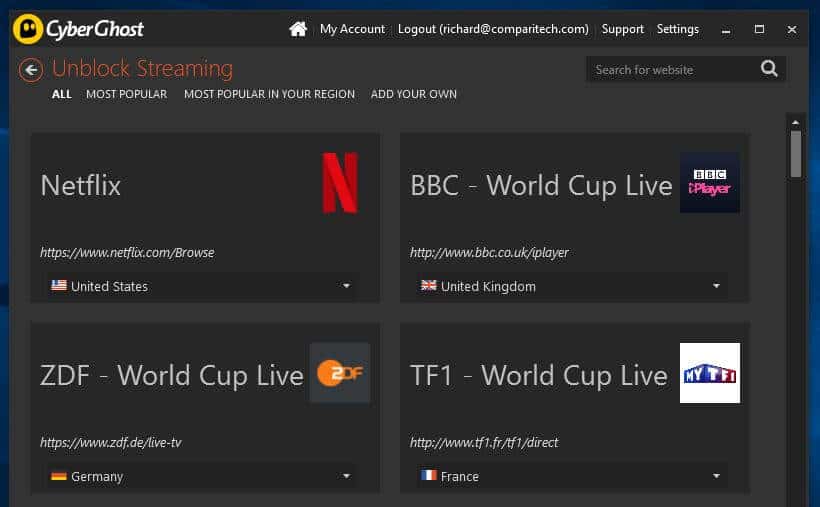The height and width of the screenshot is (507, 820).
Task: Click the TF1 - World Cup Live title
Action: click(539, 375)
